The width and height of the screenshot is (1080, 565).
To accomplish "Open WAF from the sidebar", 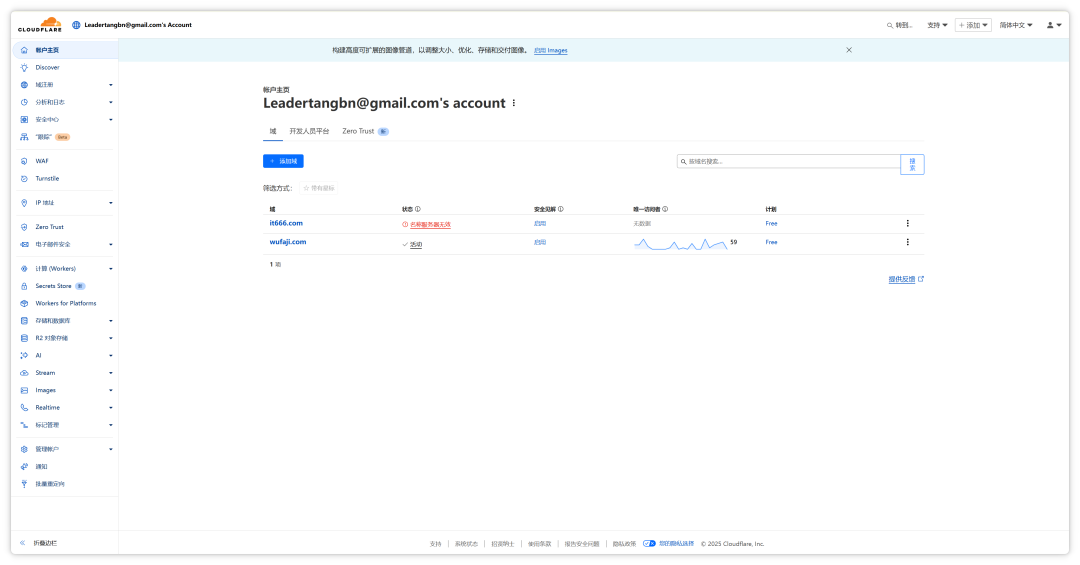I will pyautogui.click(x=42, y=161).
